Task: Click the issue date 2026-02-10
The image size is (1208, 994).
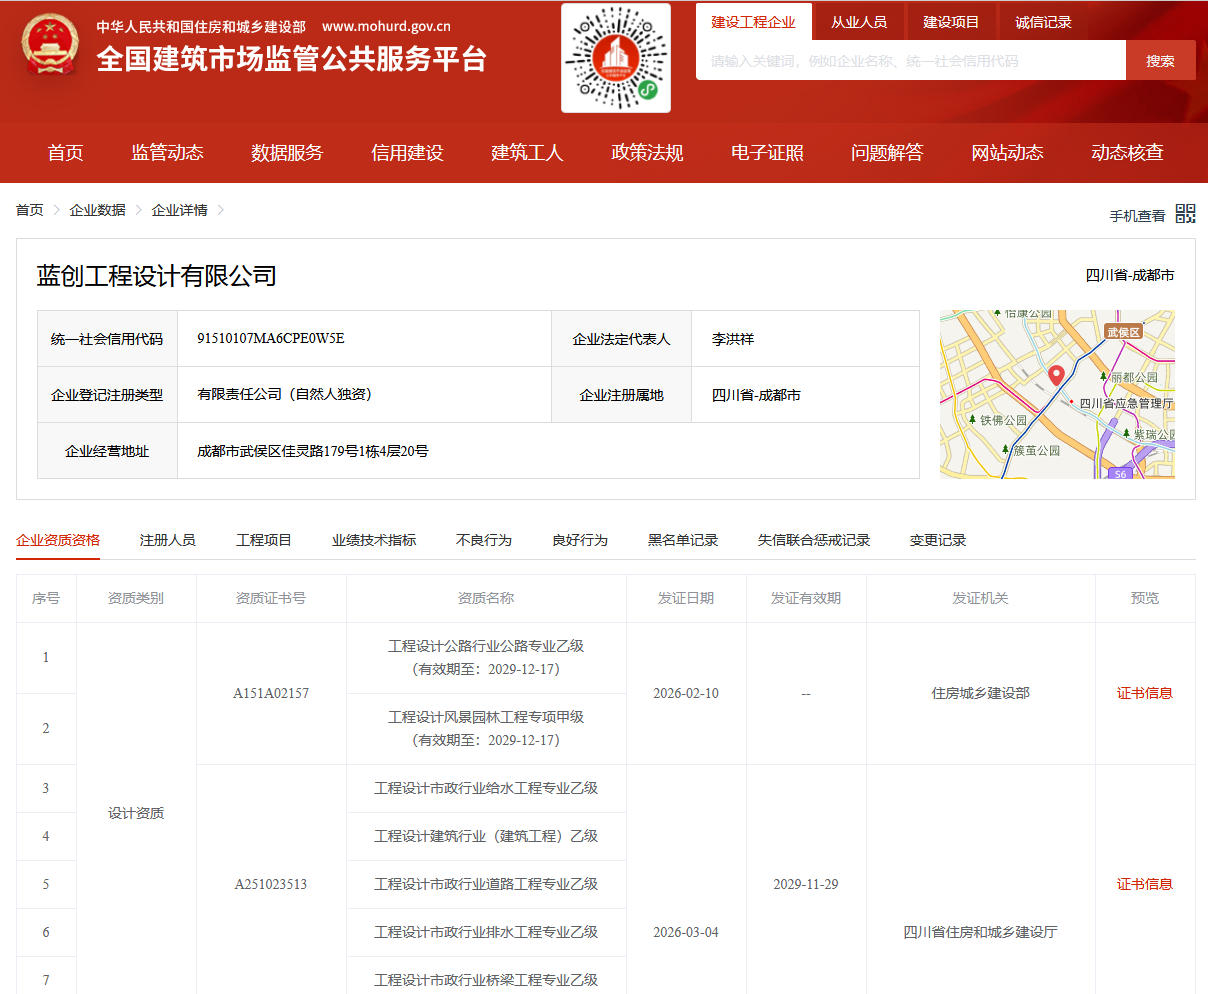Action: [x=686, y=693]
